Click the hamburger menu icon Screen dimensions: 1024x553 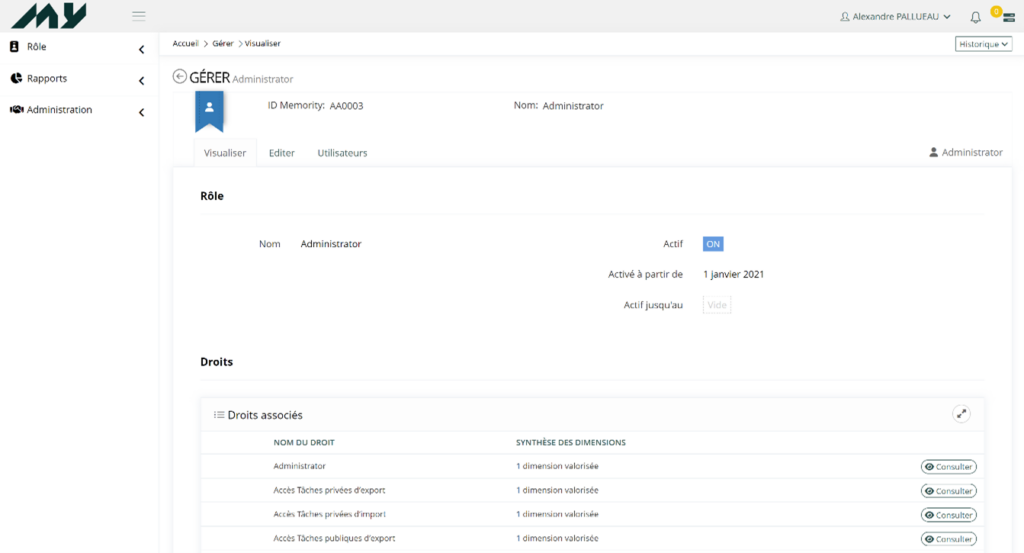(139, 16)
